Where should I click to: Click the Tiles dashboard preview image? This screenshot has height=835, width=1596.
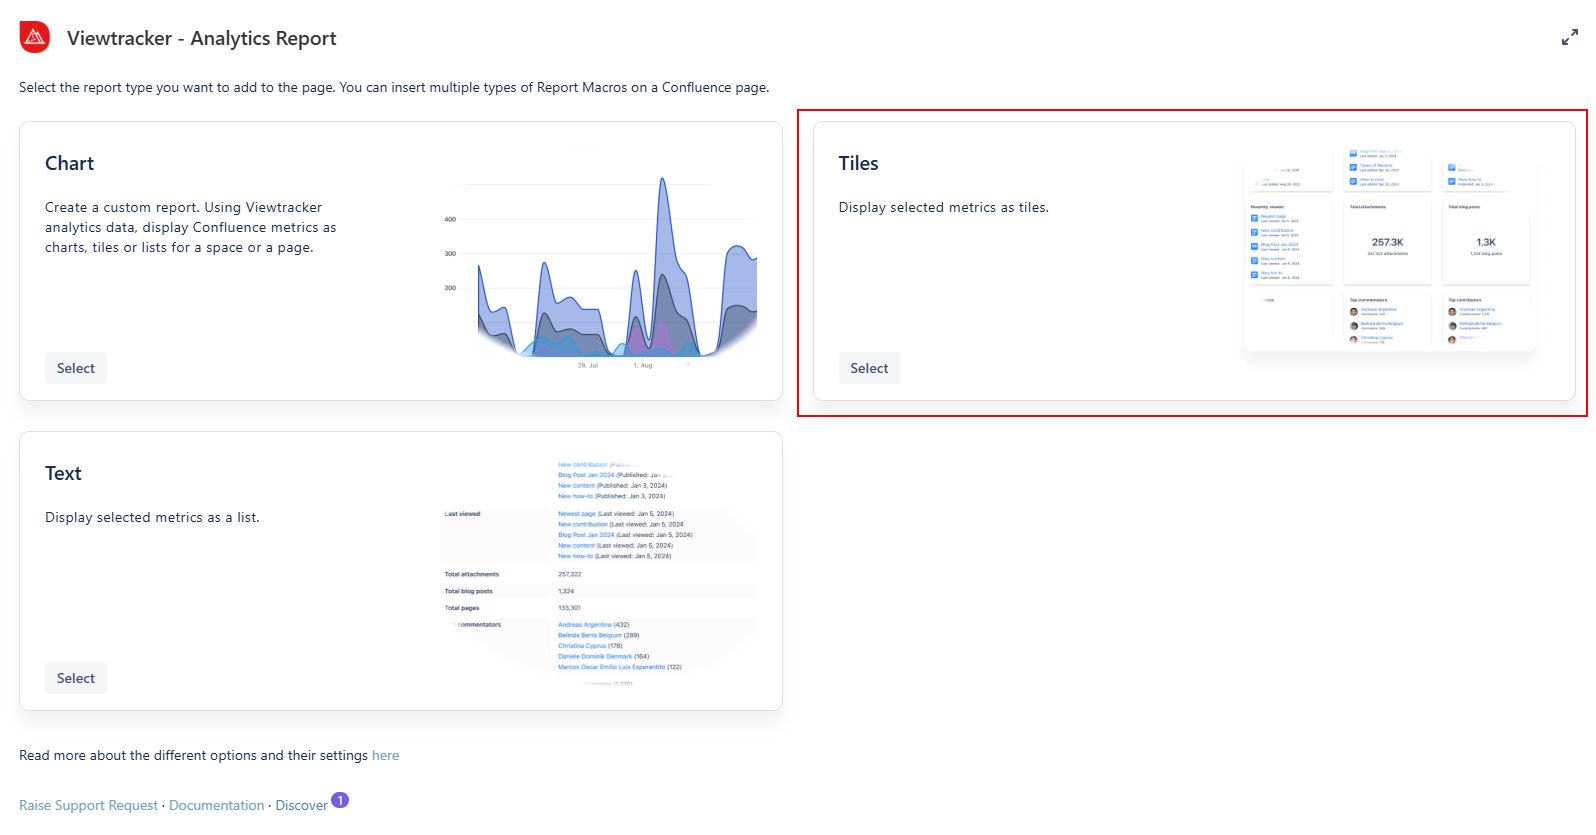(1389, 250)
